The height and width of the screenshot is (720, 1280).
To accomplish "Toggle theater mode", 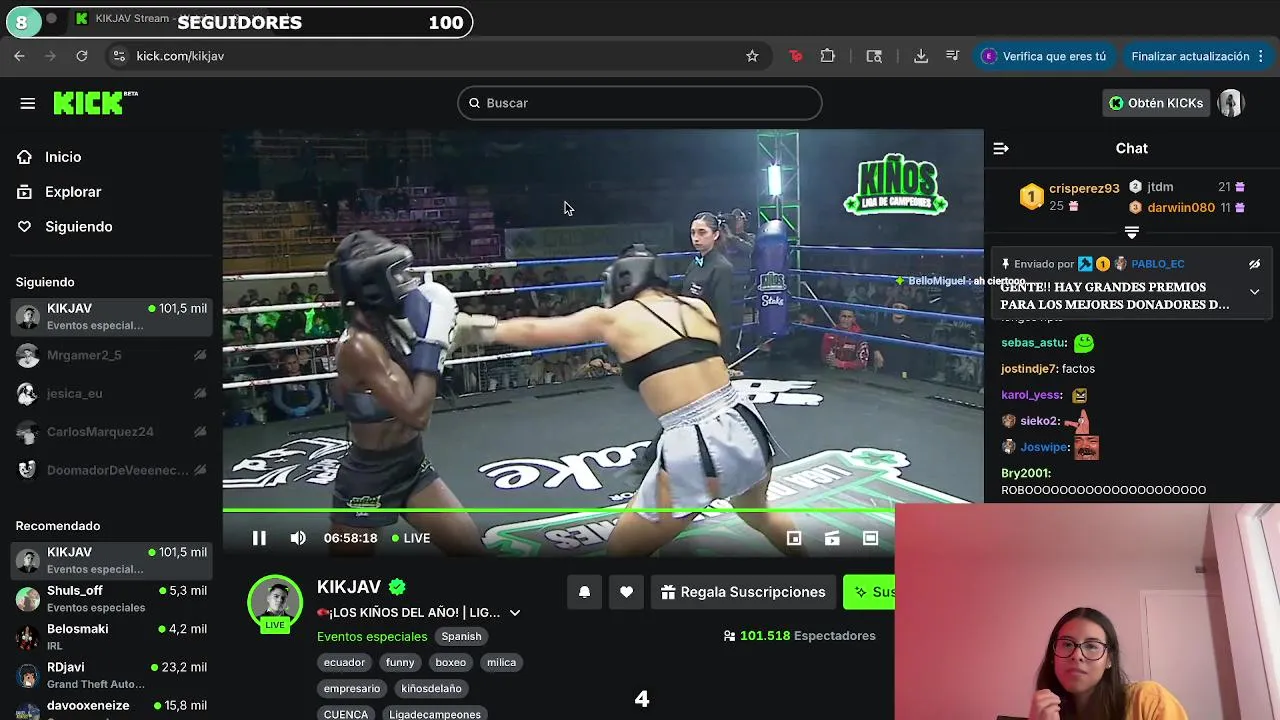I will point(871,538).
